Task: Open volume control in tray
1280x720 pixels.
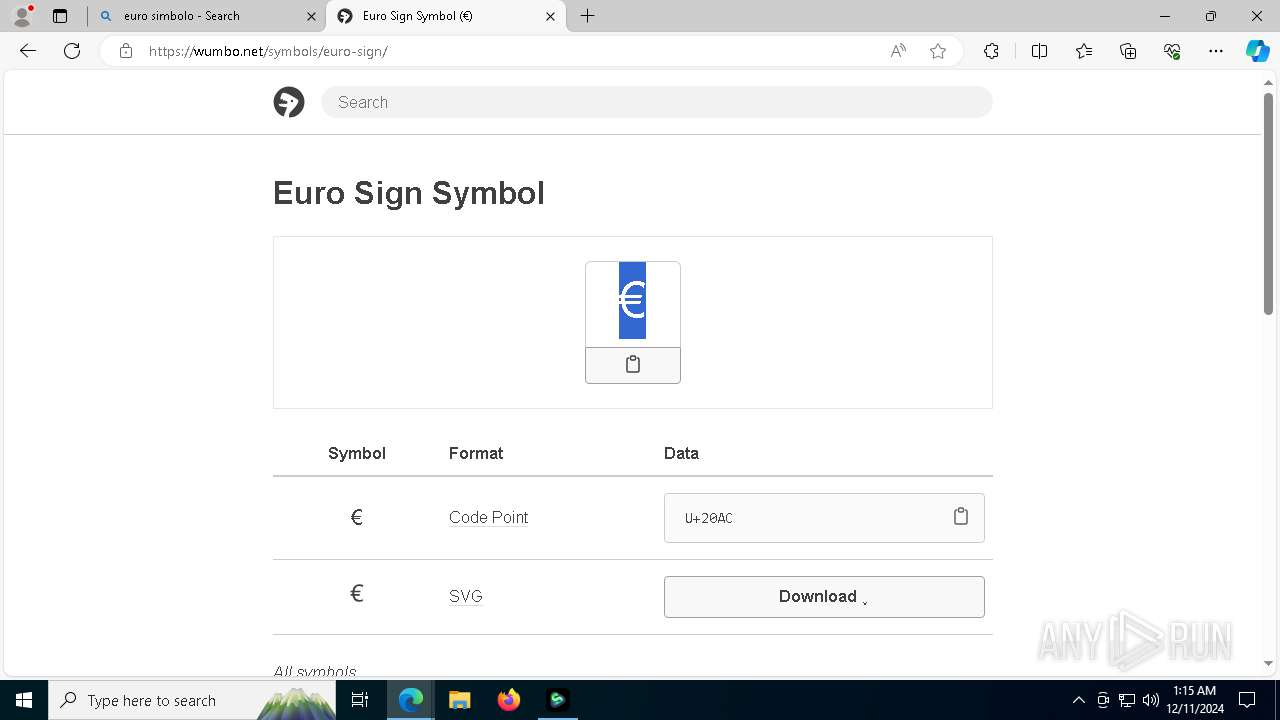Action: [1151, 700]
